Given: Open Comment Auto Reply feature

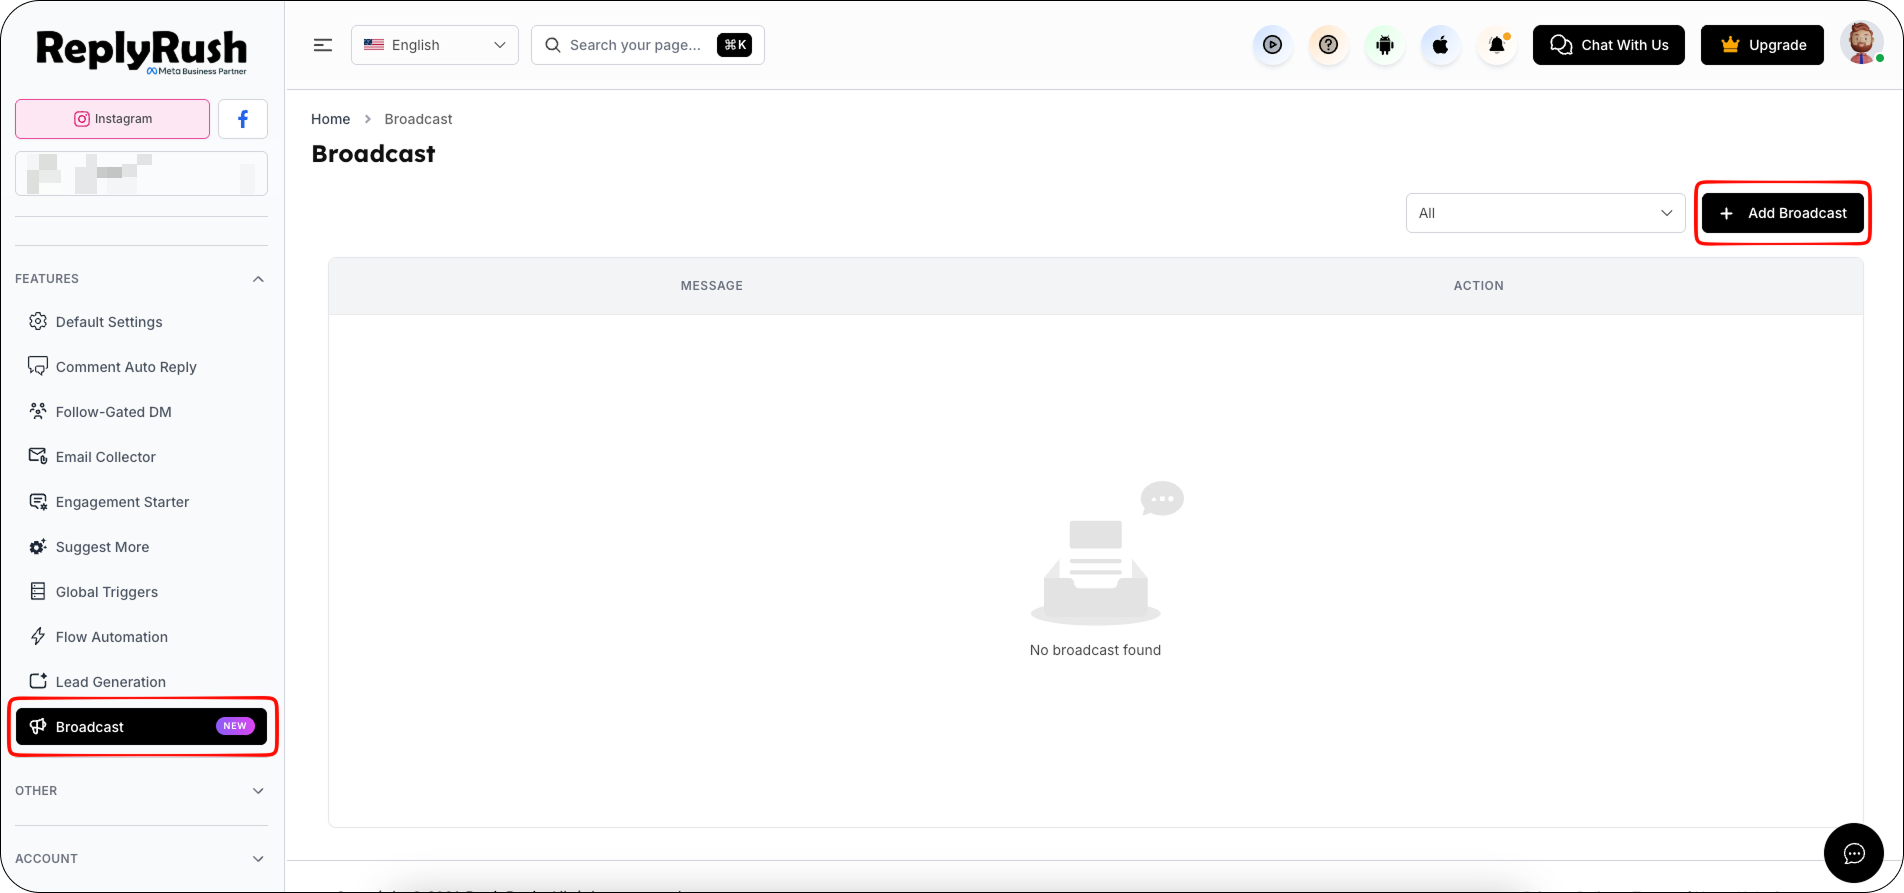Looking at the screenshot, I should click(x=141, y=367).
